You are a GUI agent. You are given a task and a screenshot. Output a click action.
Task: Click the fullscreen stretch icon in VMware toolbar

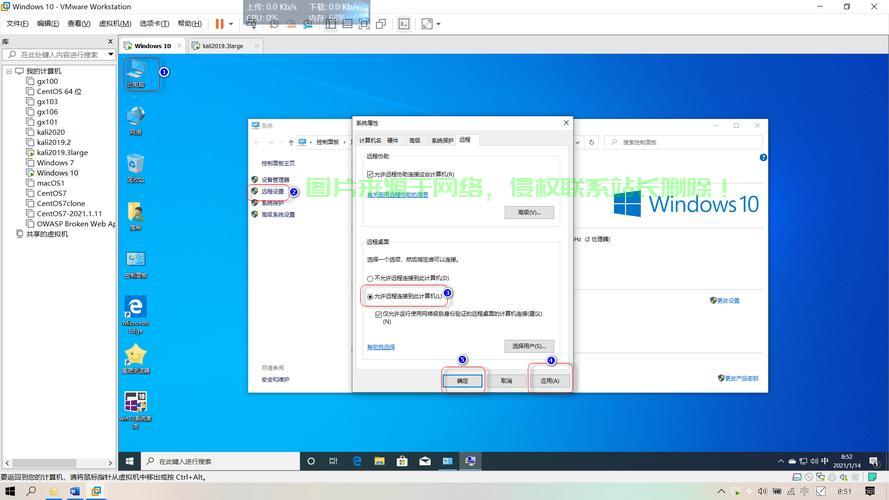click(427, 24)
